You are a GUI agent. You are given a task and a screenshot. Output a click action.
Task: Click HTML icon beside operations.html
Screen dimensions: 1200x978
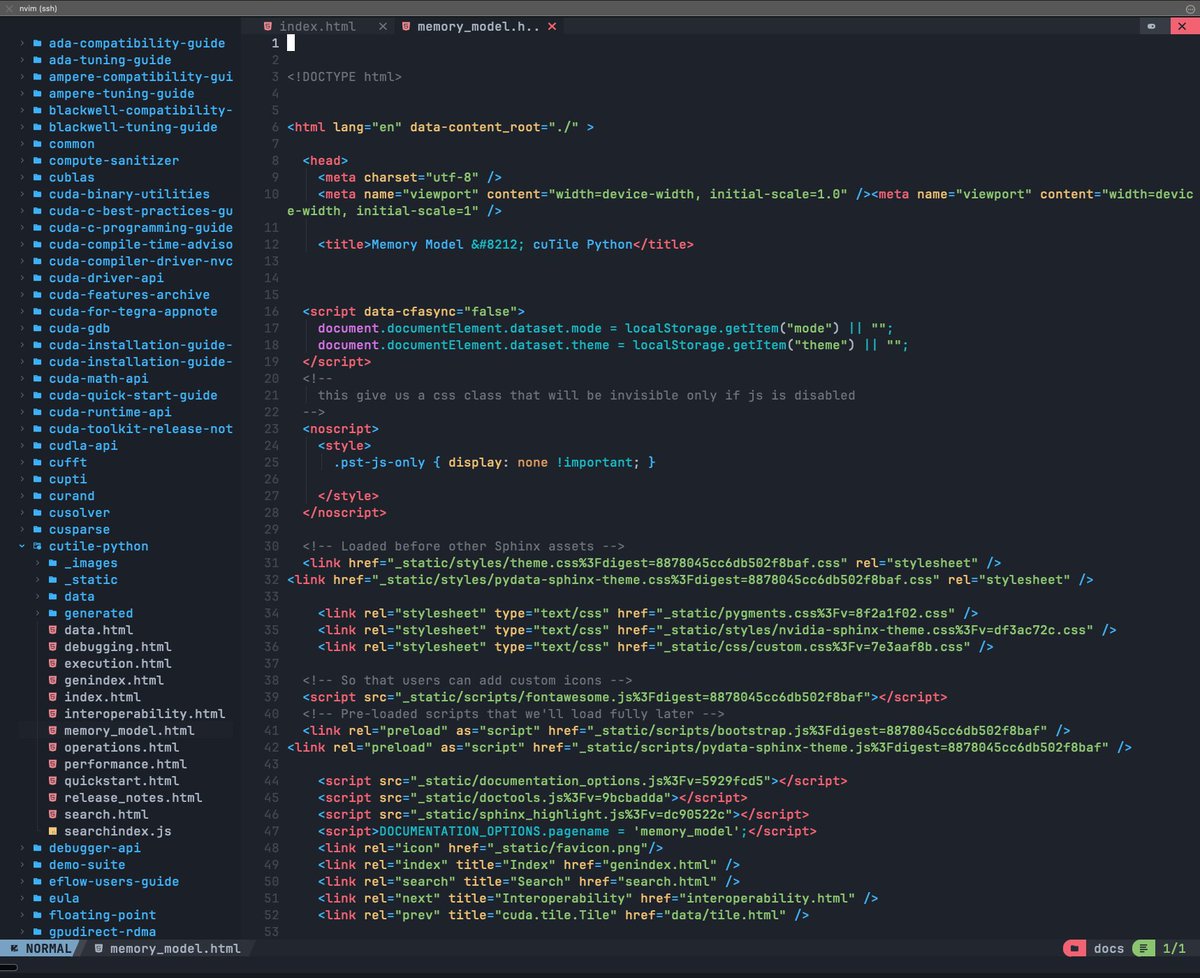pyautogui.click(x=53, y=747)
